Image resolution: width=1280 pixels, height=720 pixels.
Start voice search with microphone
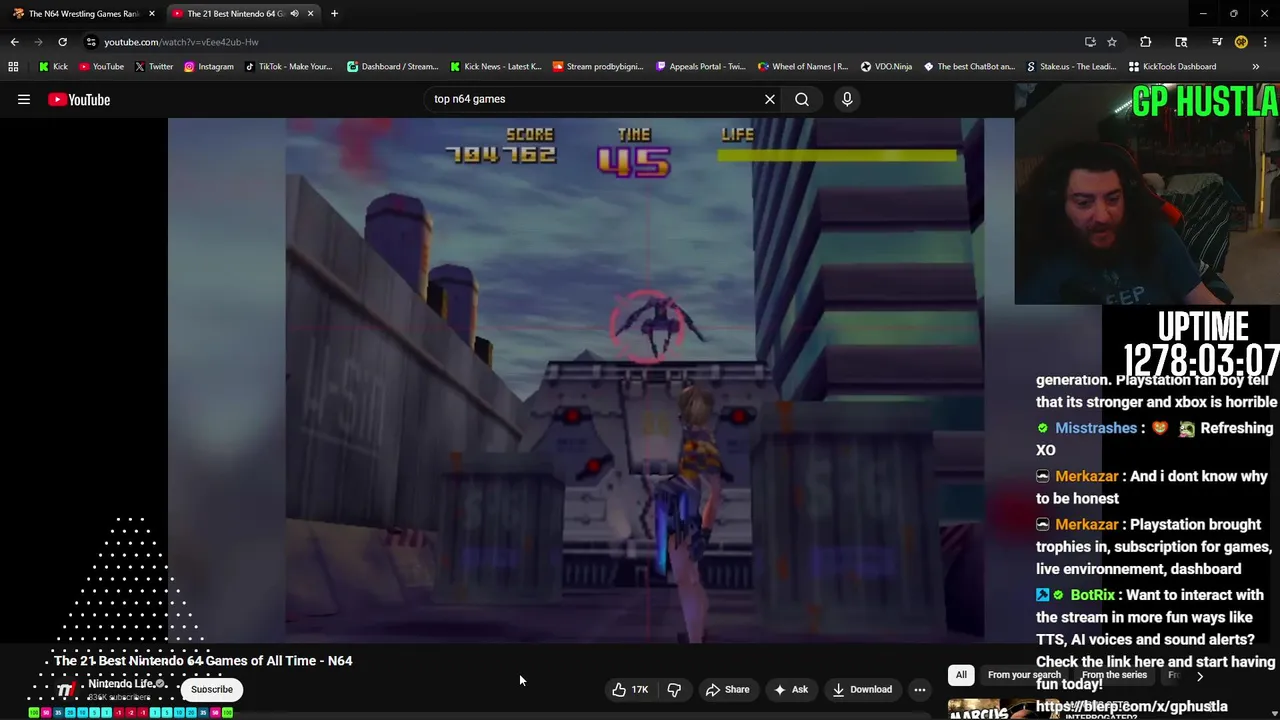[x=847, y=99]
